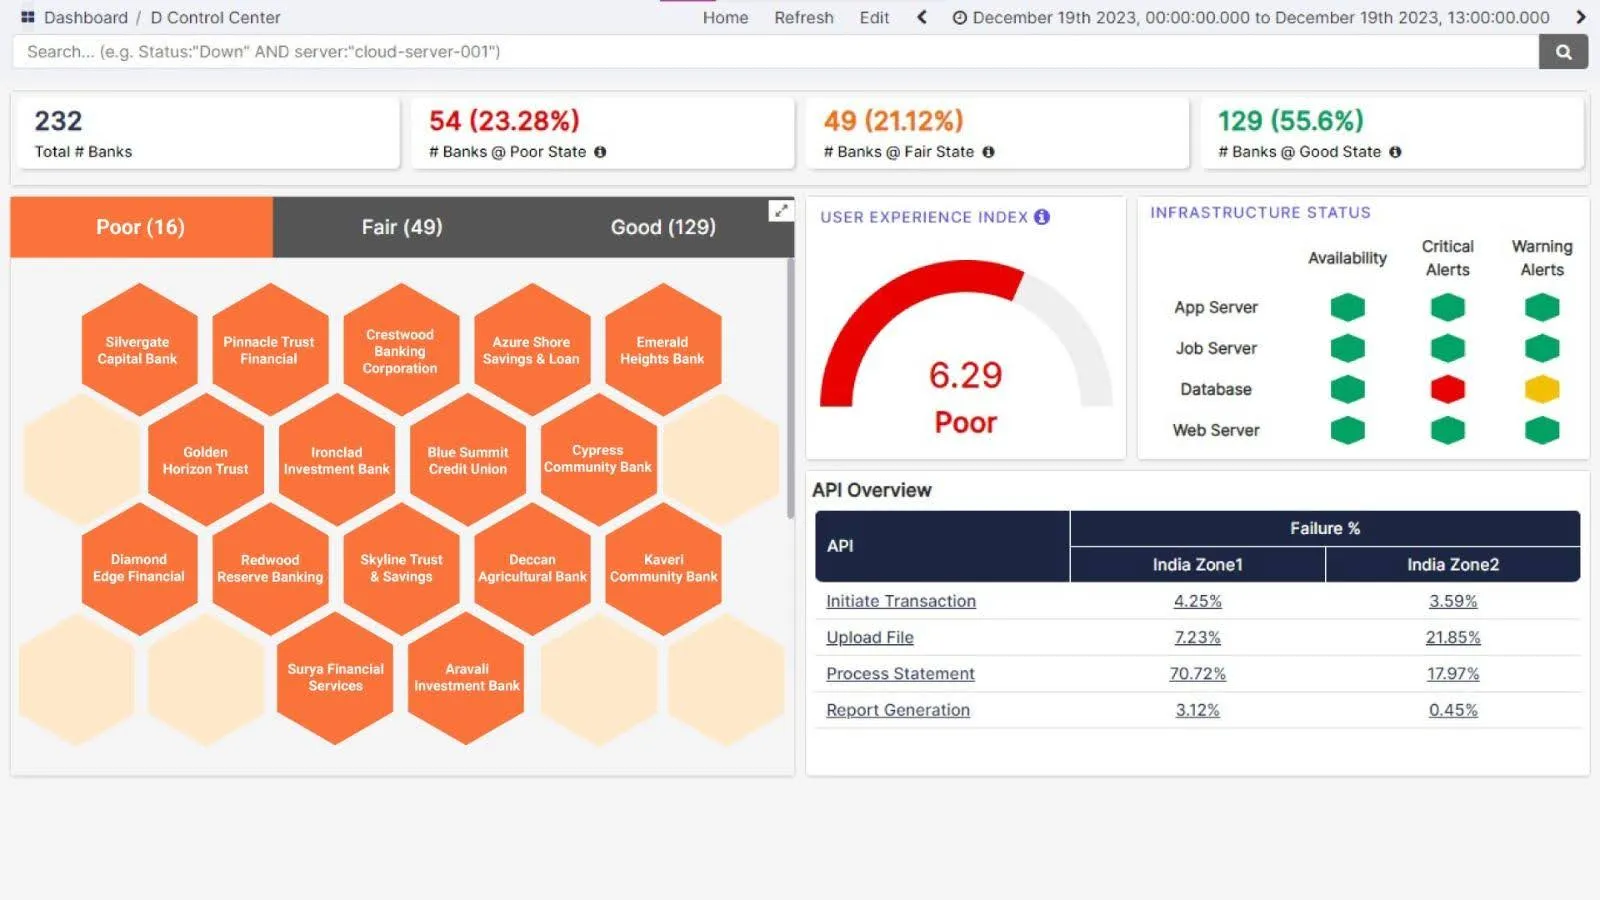Image resolution: width=1600 pixels, height=900 pixels.
Task: Select Azure Shore Savings & Loan hexagon
Action: tap(531, 350)
